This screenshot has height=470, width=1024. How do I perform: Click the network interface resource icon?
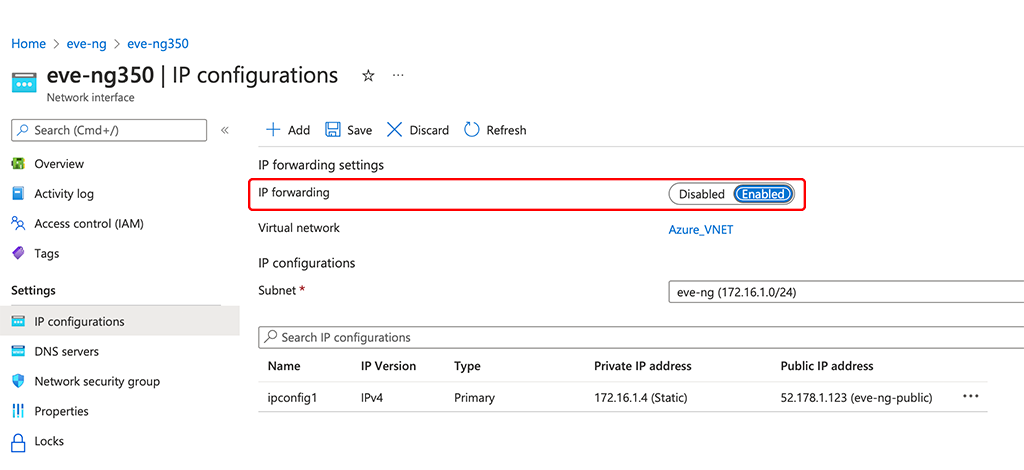(x=24, y=83)
